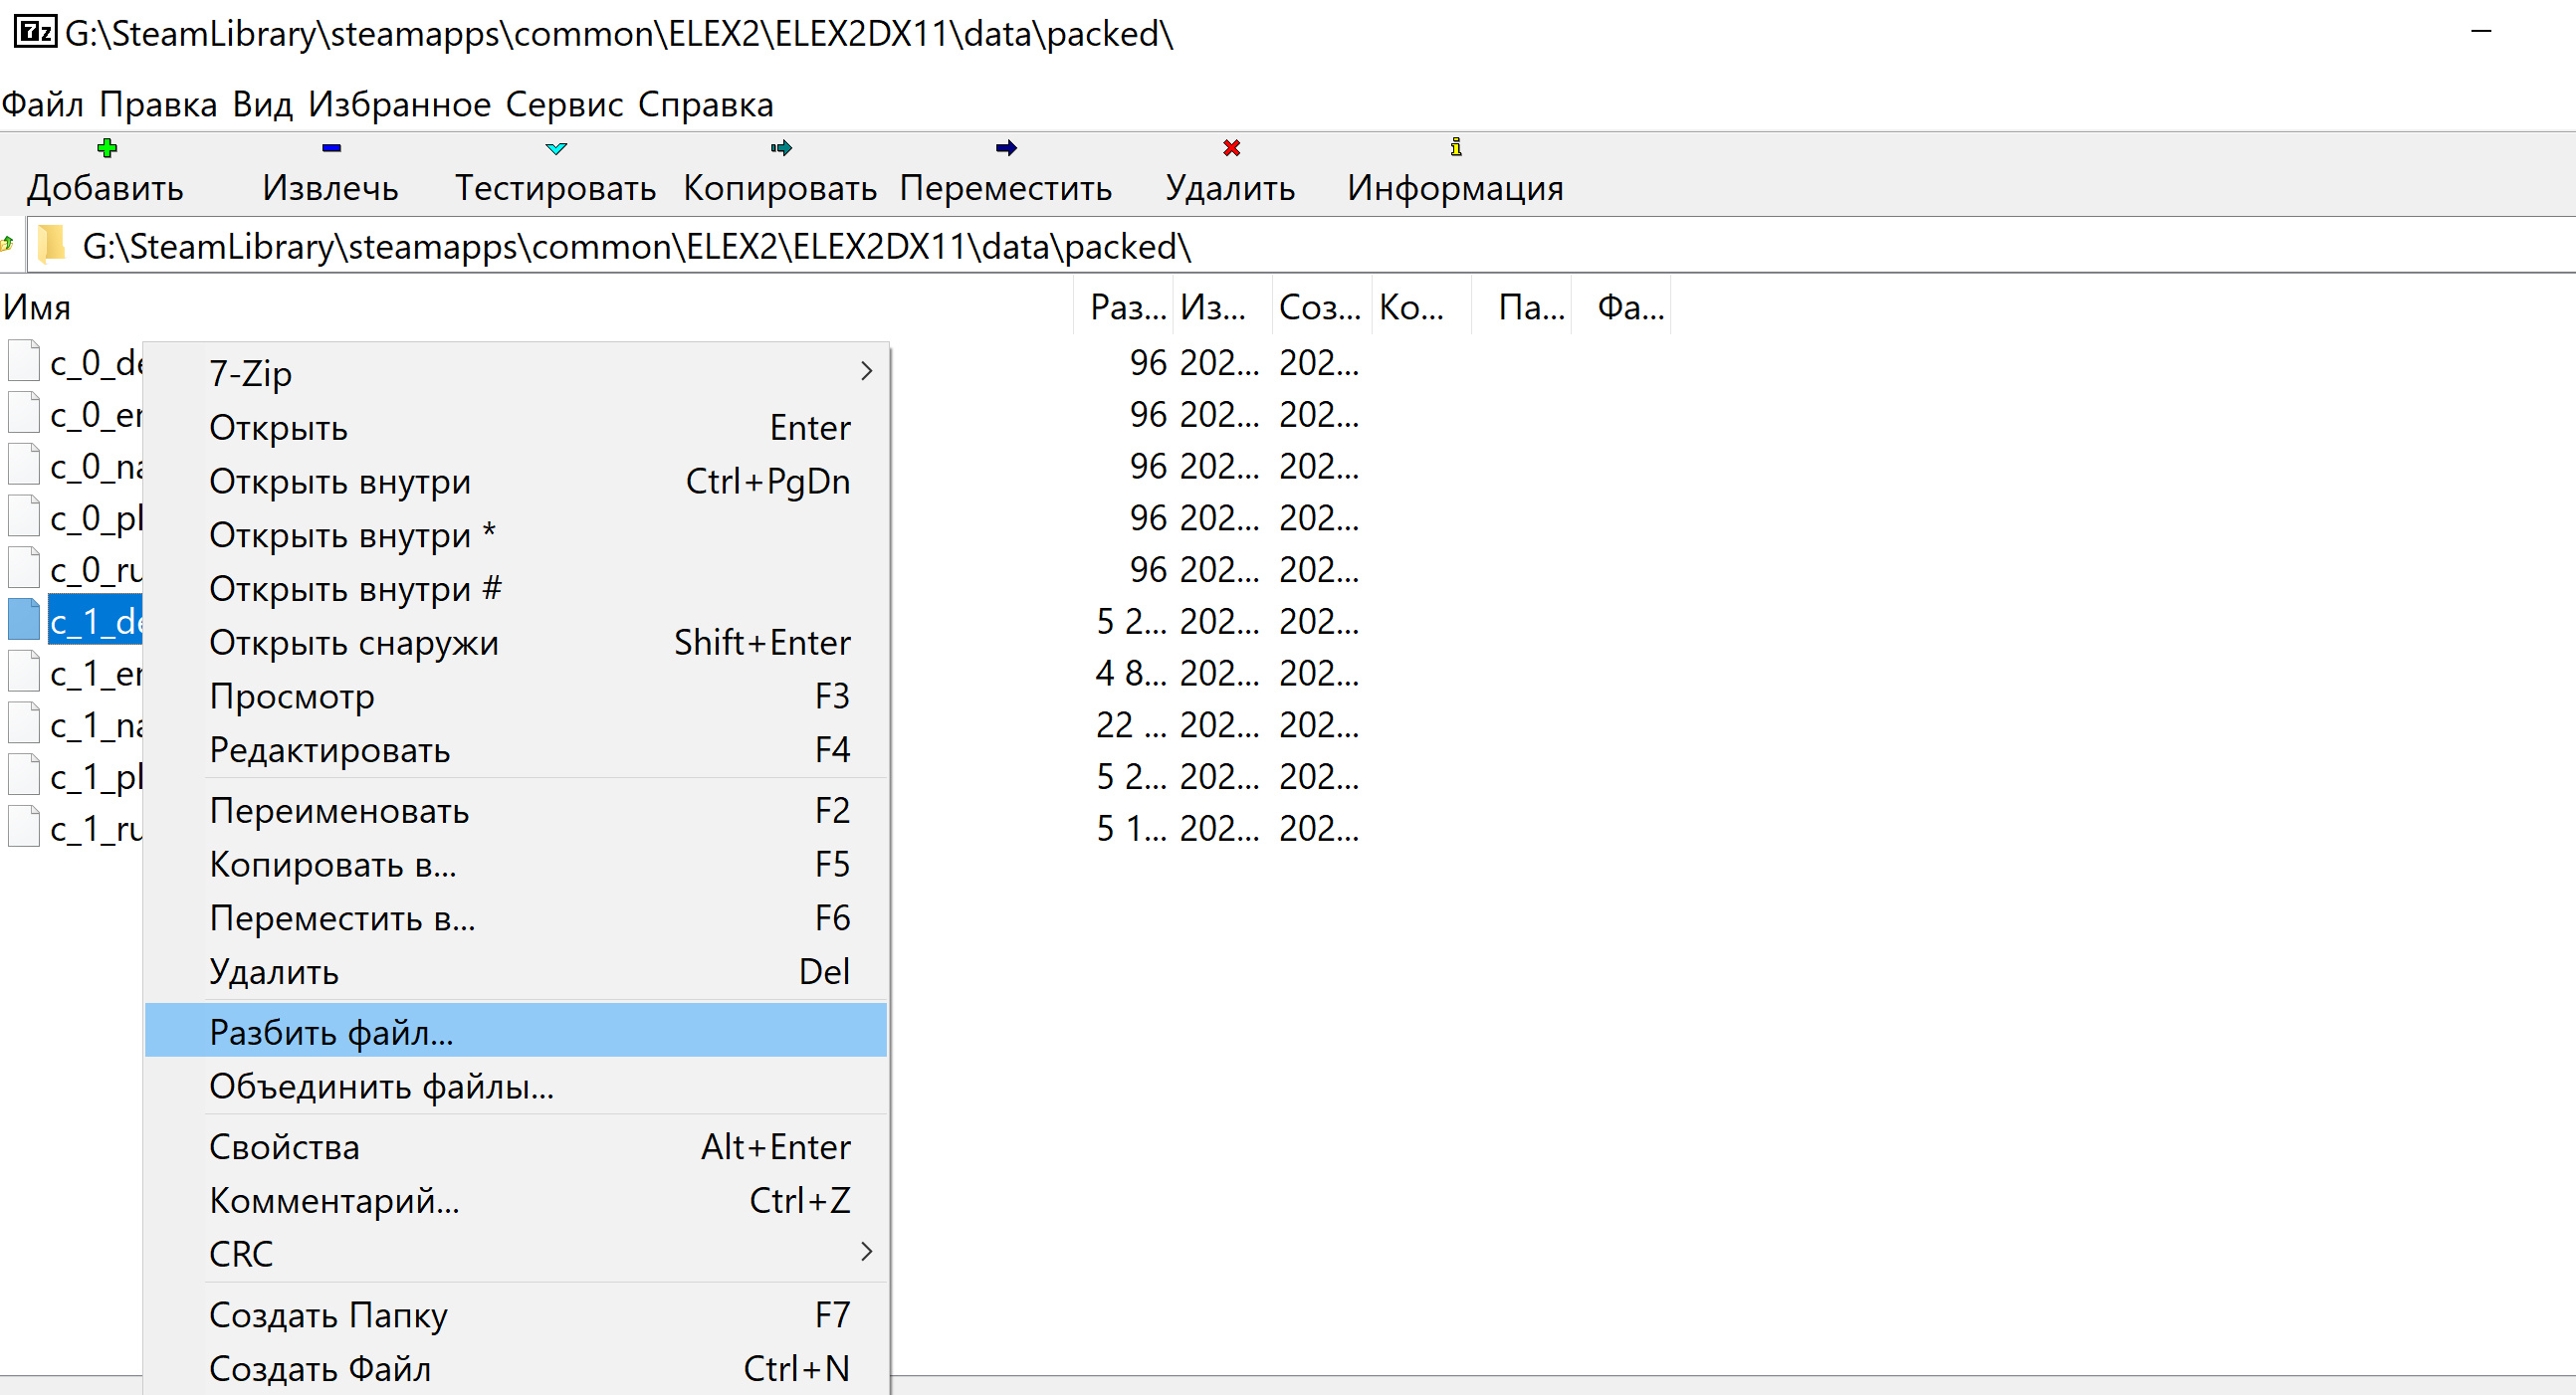Select the c_0_na file icon
Screen dimensions: 2576x1395
[23, 466]
